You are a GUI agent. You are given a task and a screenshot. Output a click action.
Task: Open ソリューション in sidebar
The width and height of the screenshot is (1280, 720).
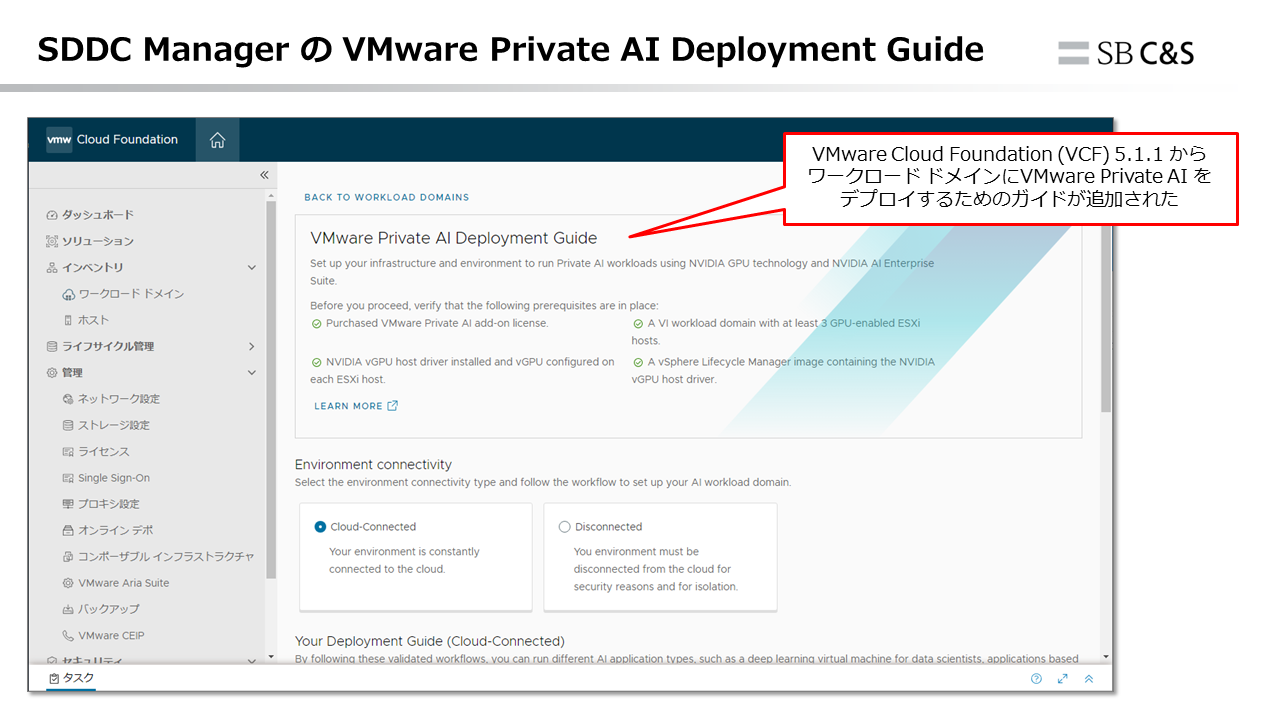98,241
